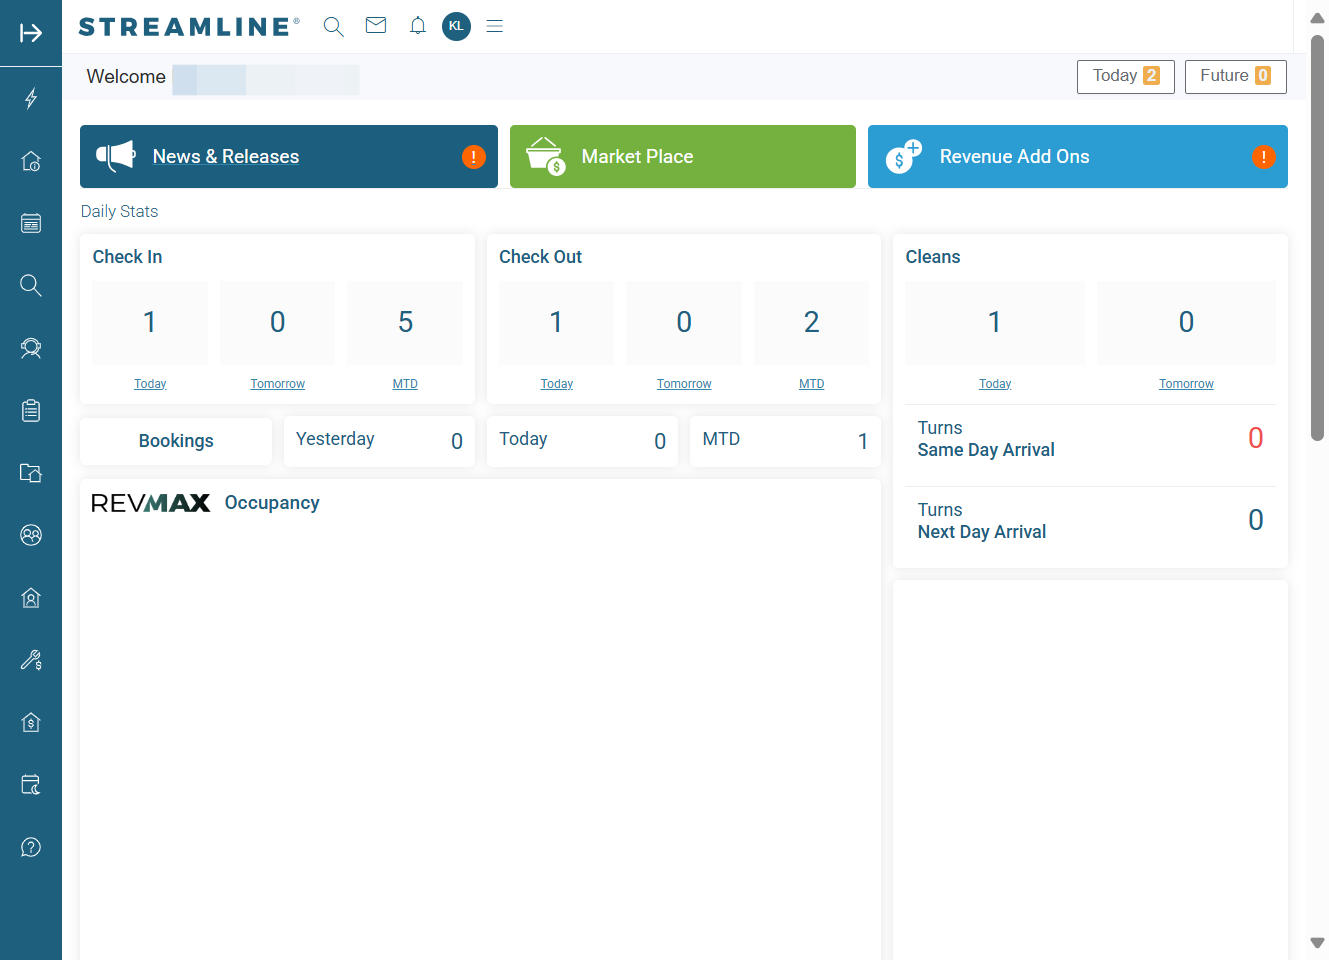Click the Today 2 button
1329x960 pixels.
pos(1126,77)
